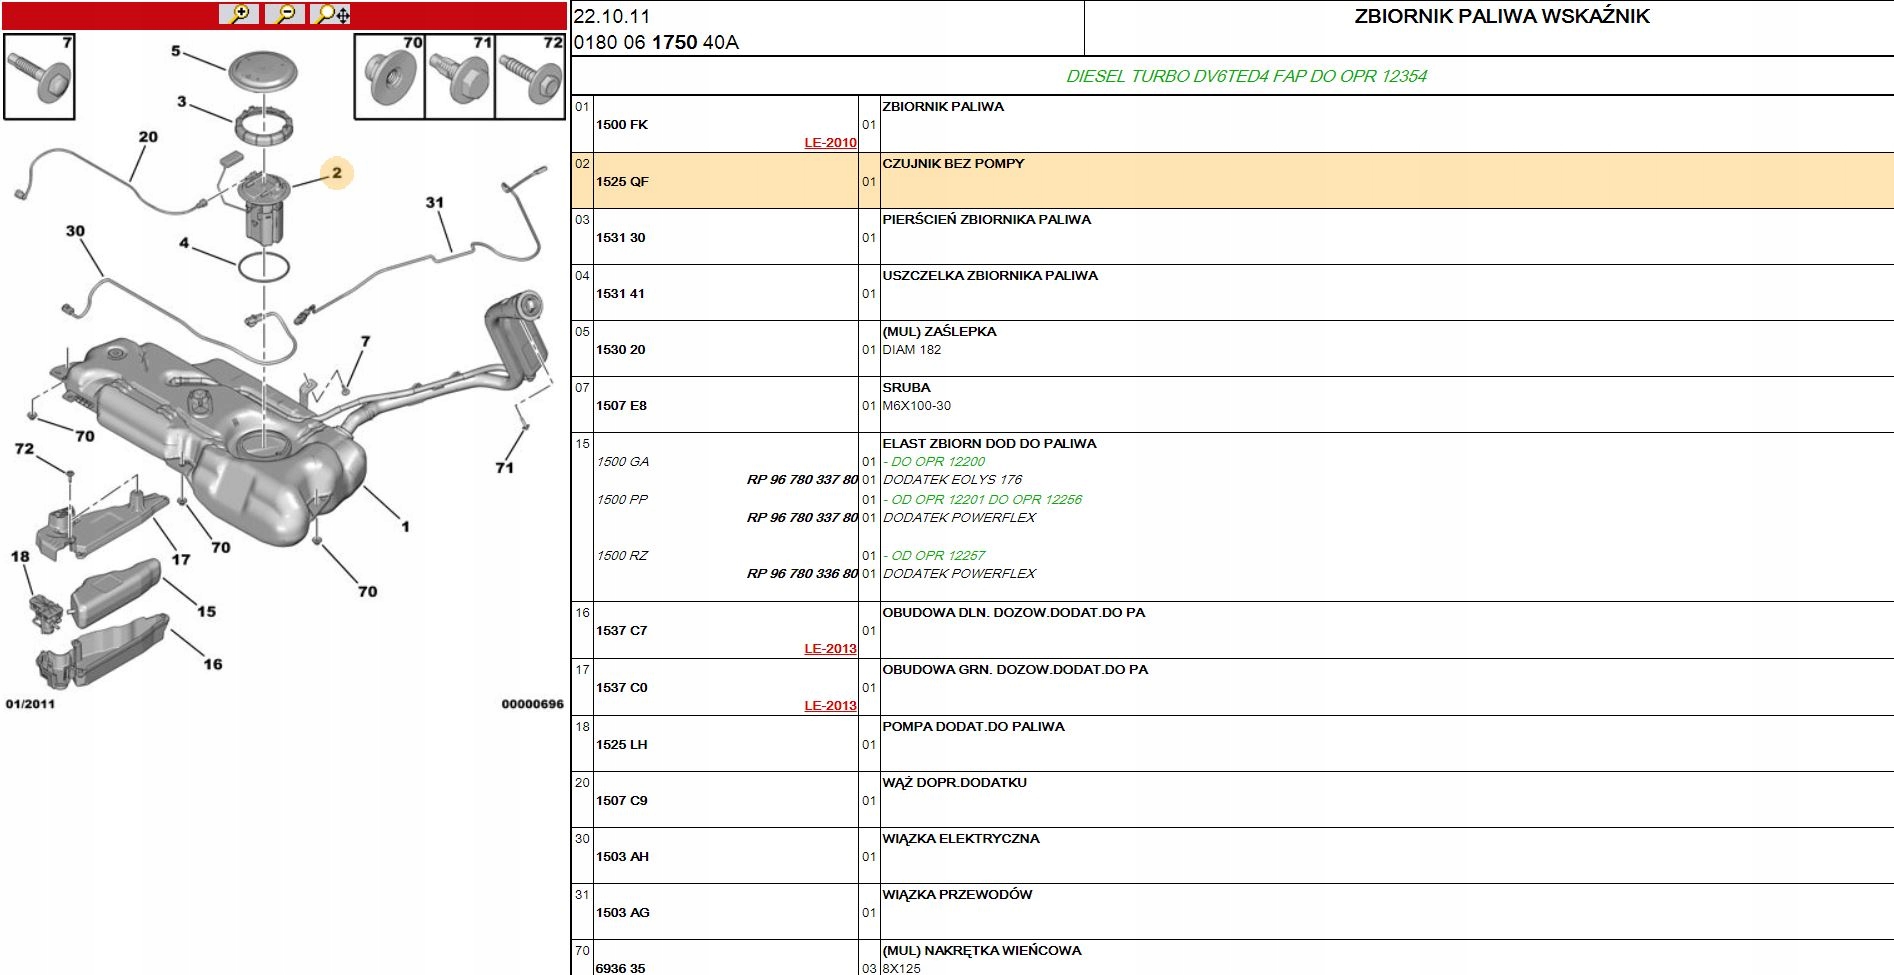This screenshot has width=1894, height=975.
Task: Select callout 4 for the gasket in diagram
Action: pos(184,243)
